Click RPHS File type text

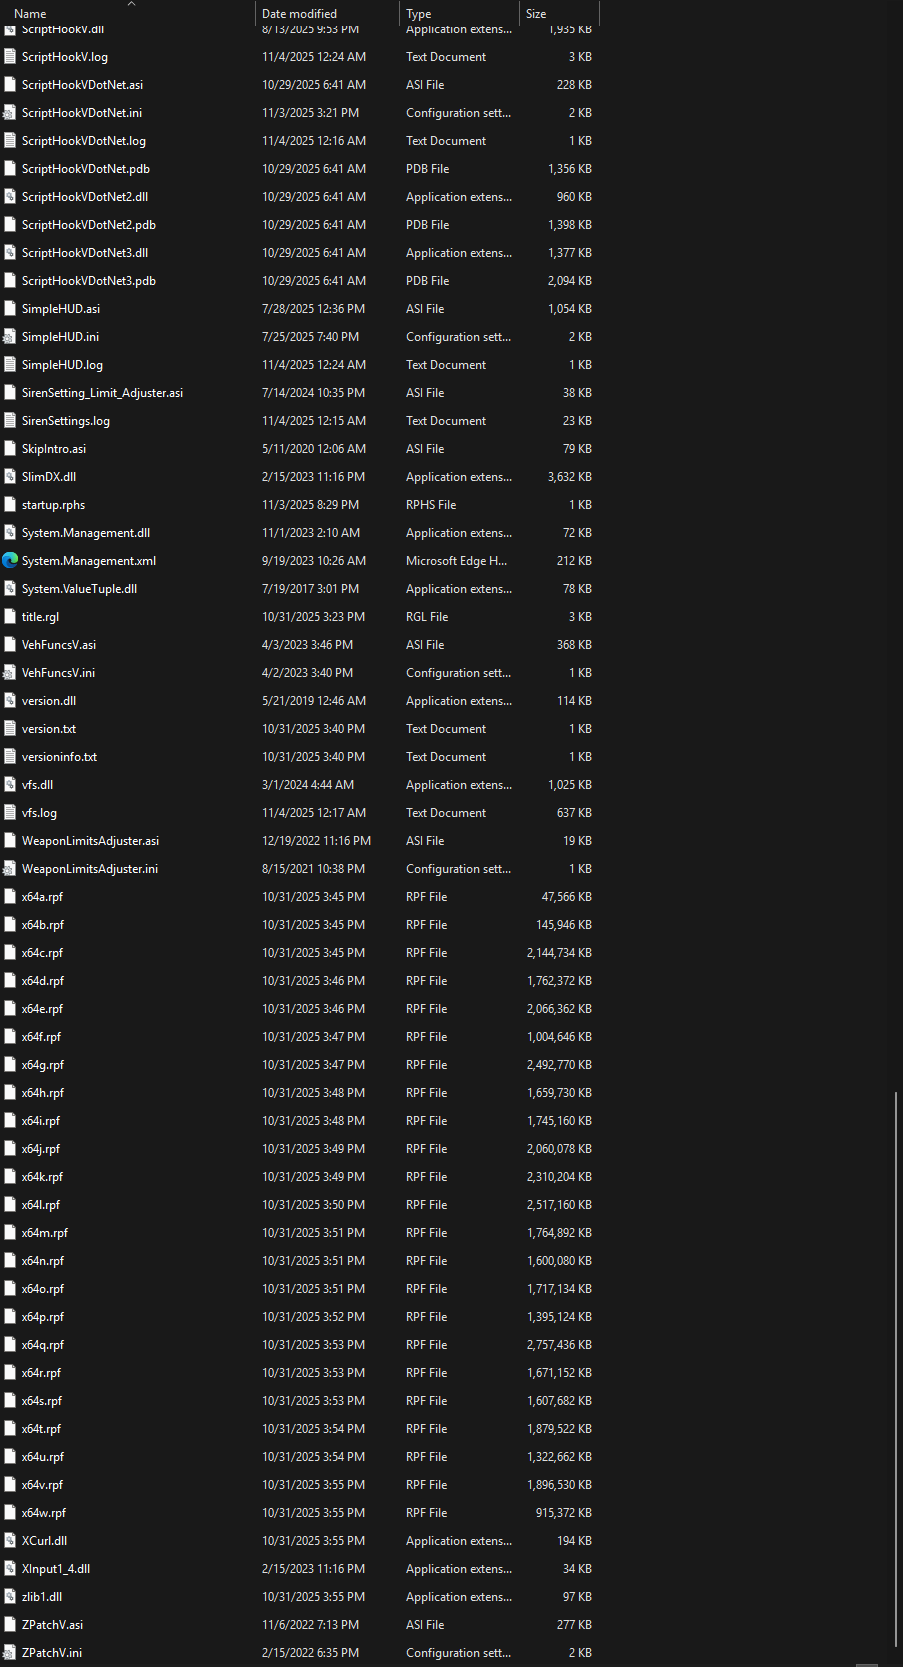(x=431, y=505)
